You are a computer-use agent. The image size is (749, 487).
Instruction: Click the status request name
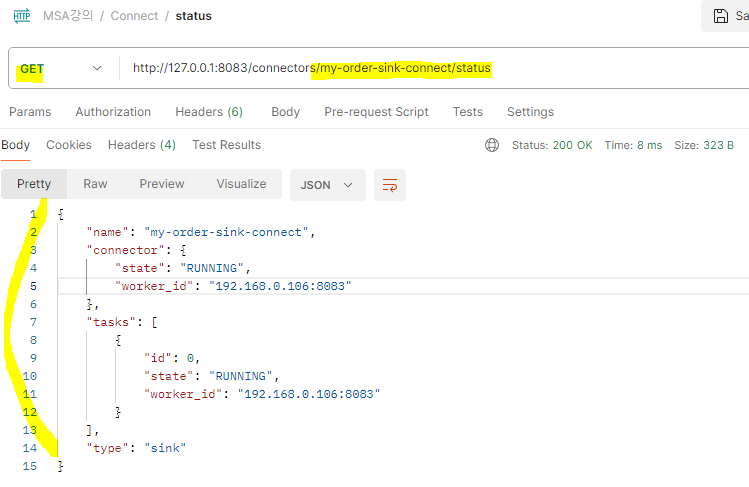point(193,16)
